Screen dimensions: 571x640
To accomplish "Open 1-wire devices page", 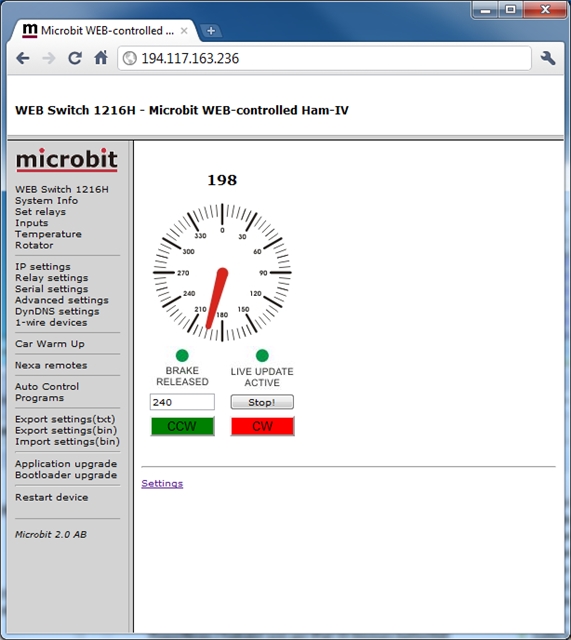I will (51, 322).
